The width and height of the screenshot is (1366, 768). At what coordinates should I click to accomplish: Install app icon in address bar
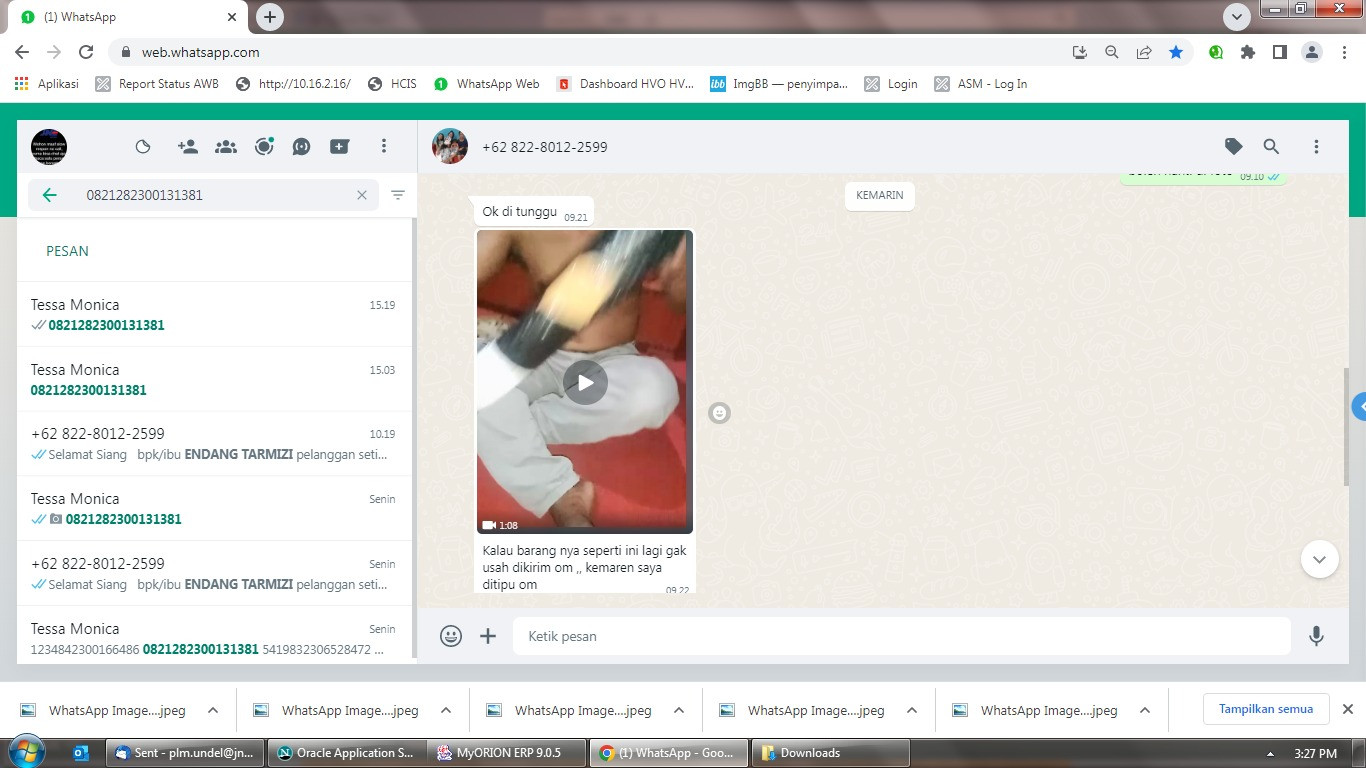click(1079, 52)
